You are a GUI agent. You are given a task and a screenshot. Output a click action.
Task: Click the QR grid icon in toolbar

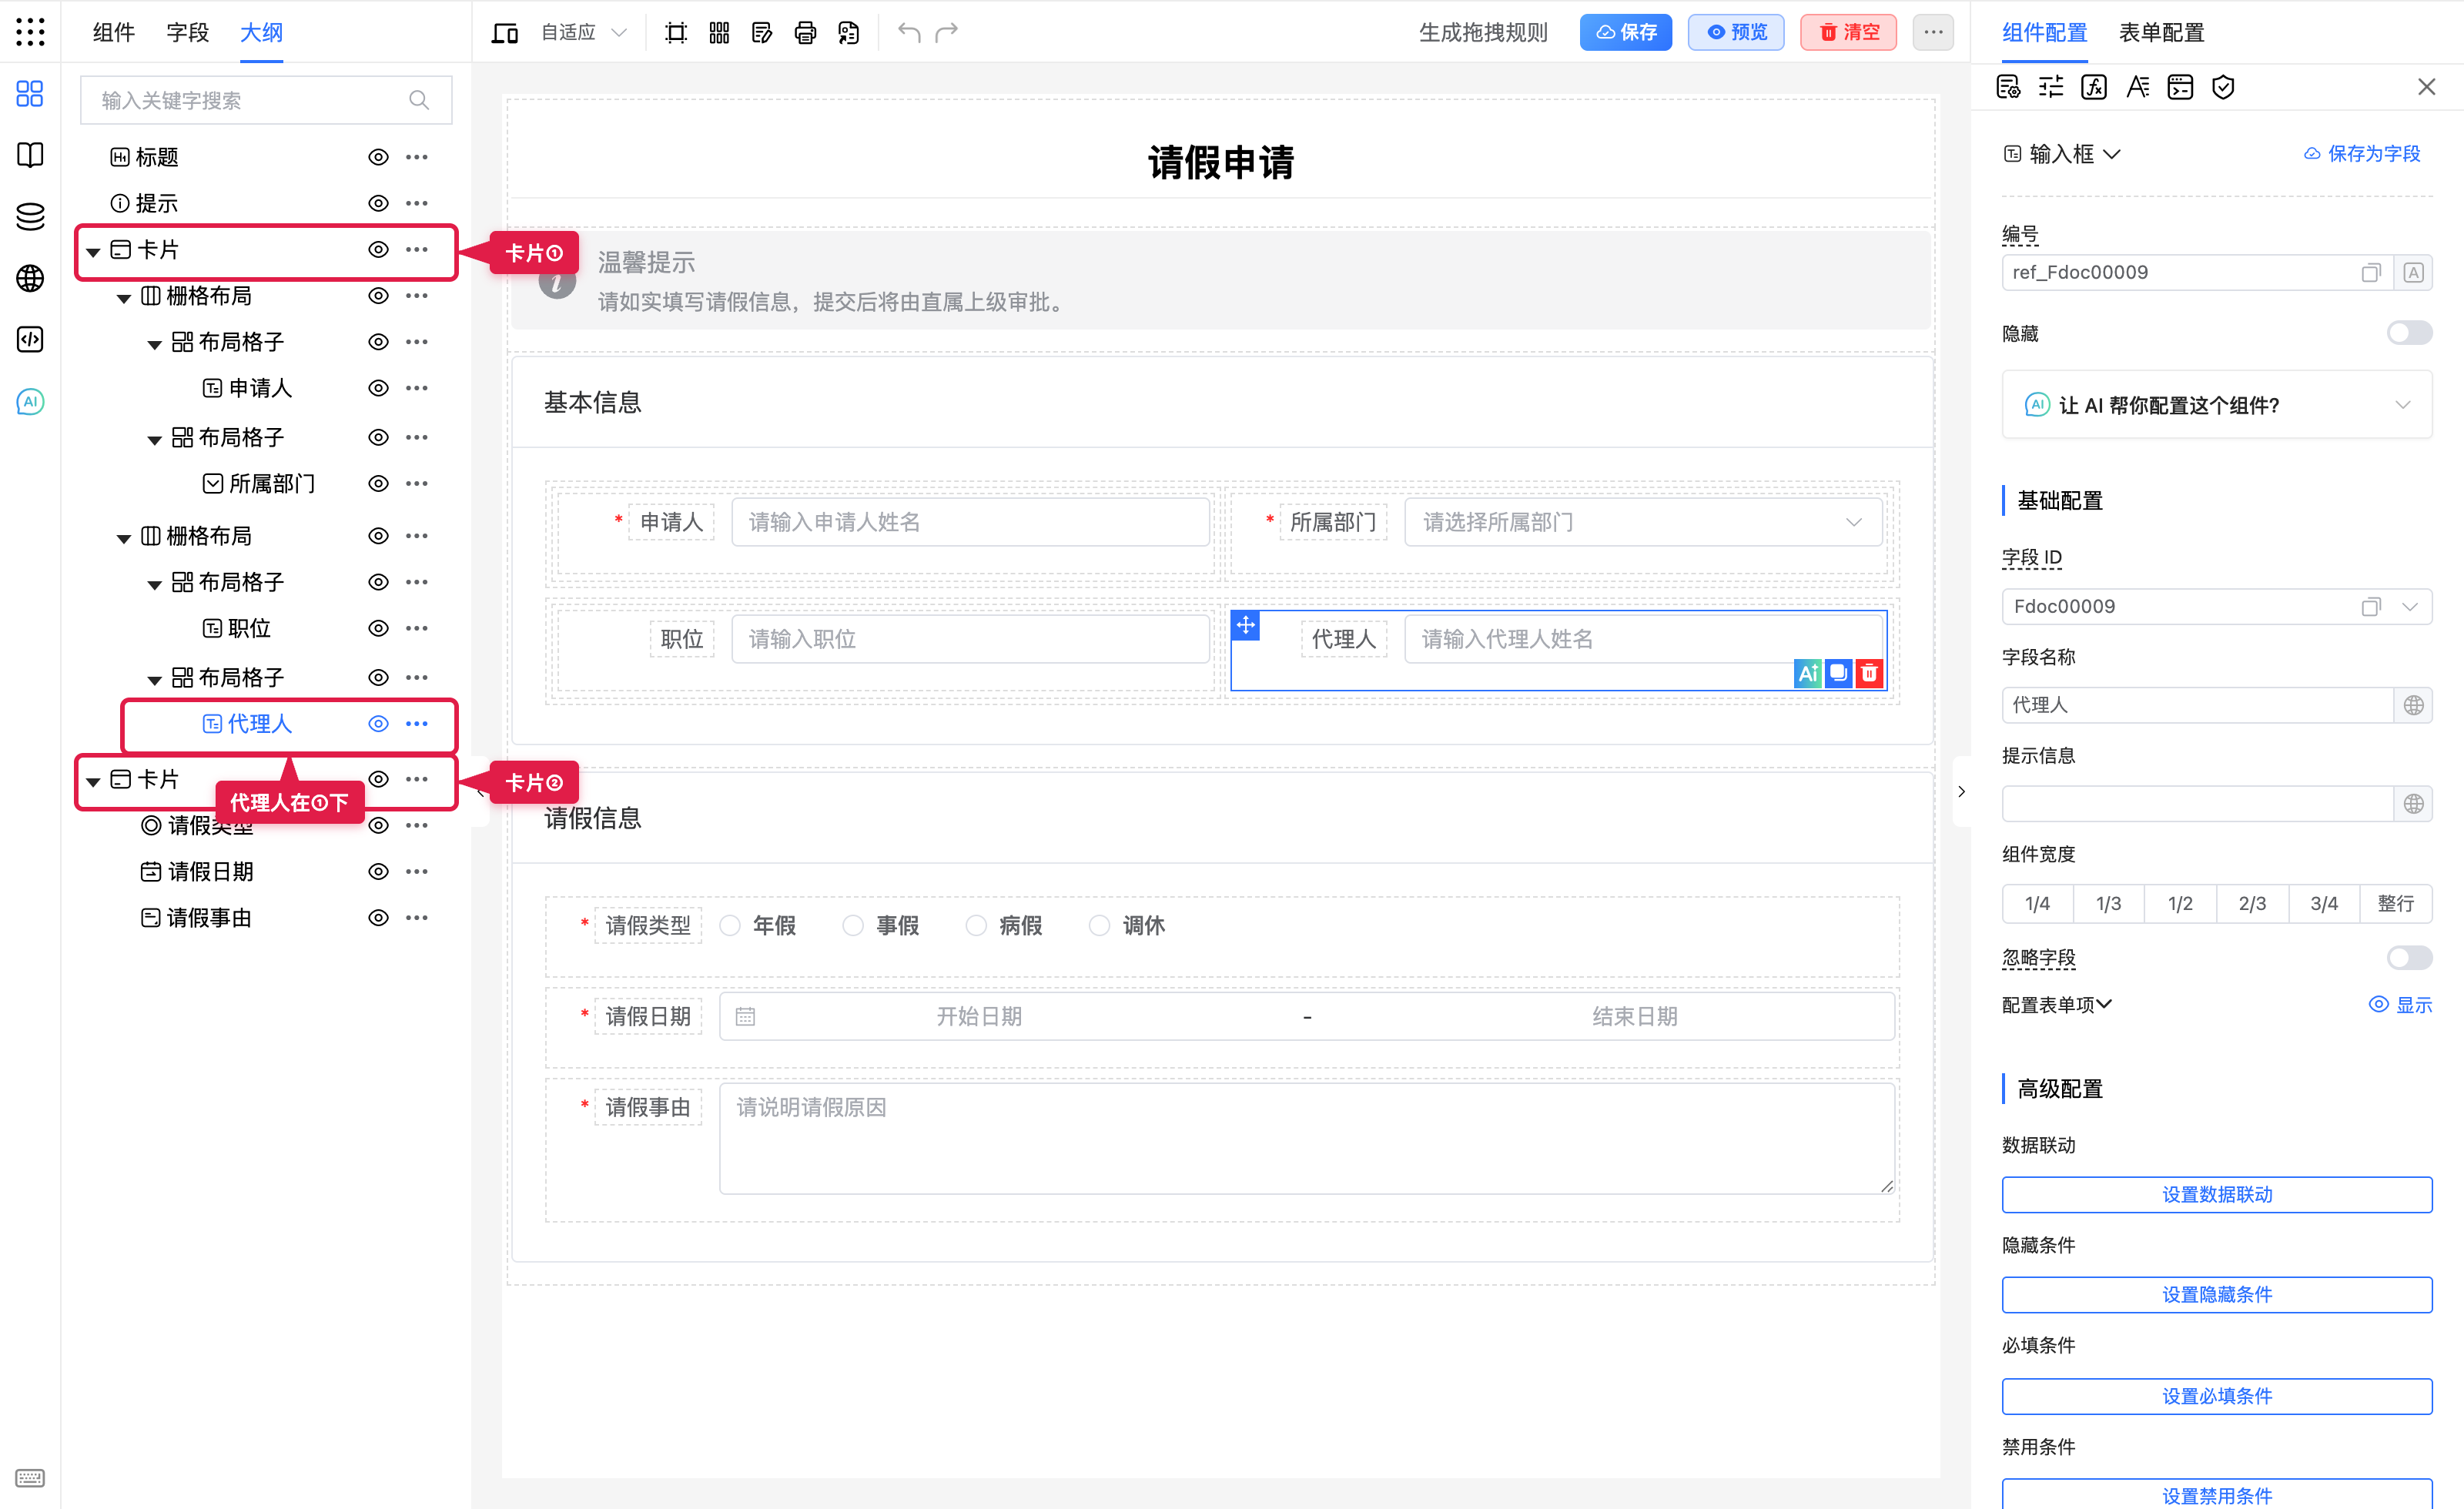point(719,33)
